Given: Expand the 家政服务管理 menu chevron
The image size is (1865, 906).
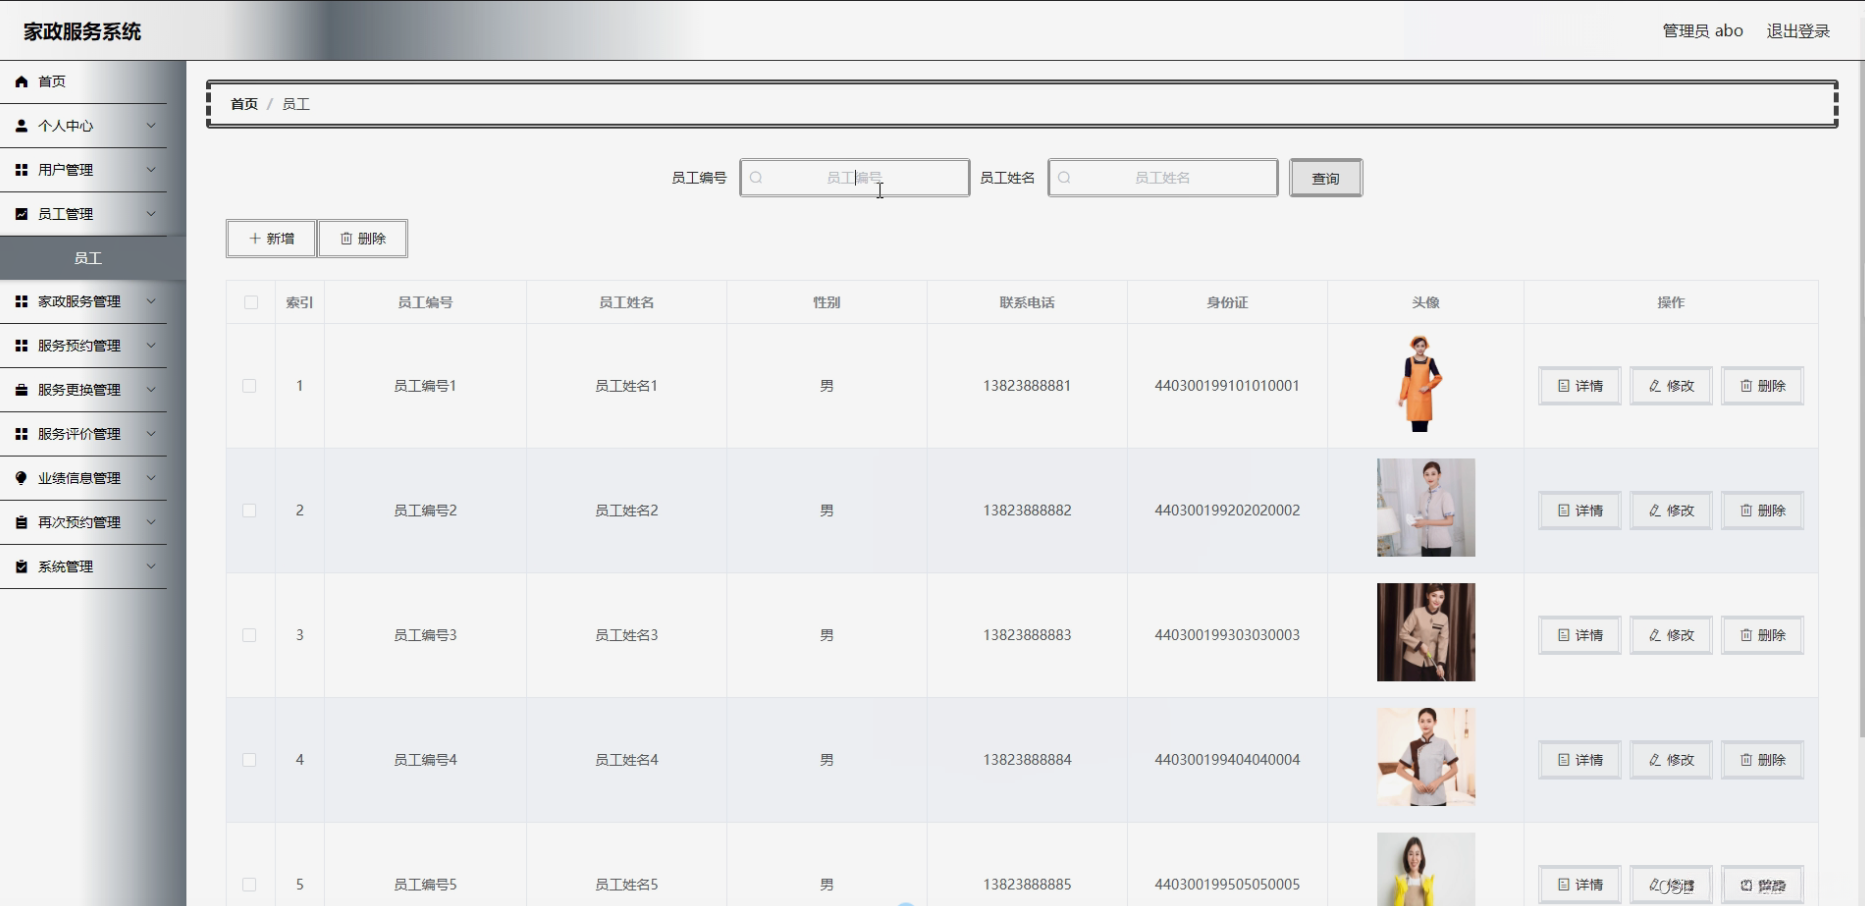Looking at the screenshot, I should pos(151,301).
